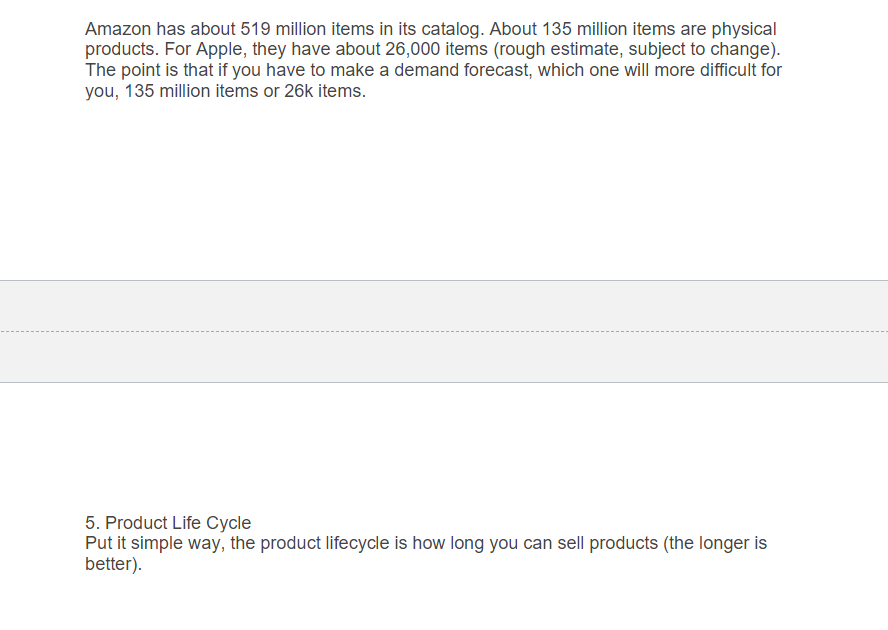The width and height of the screenshot is (888, 630).
Task: Click the word "better" on last line
Action: click(108, 565)
